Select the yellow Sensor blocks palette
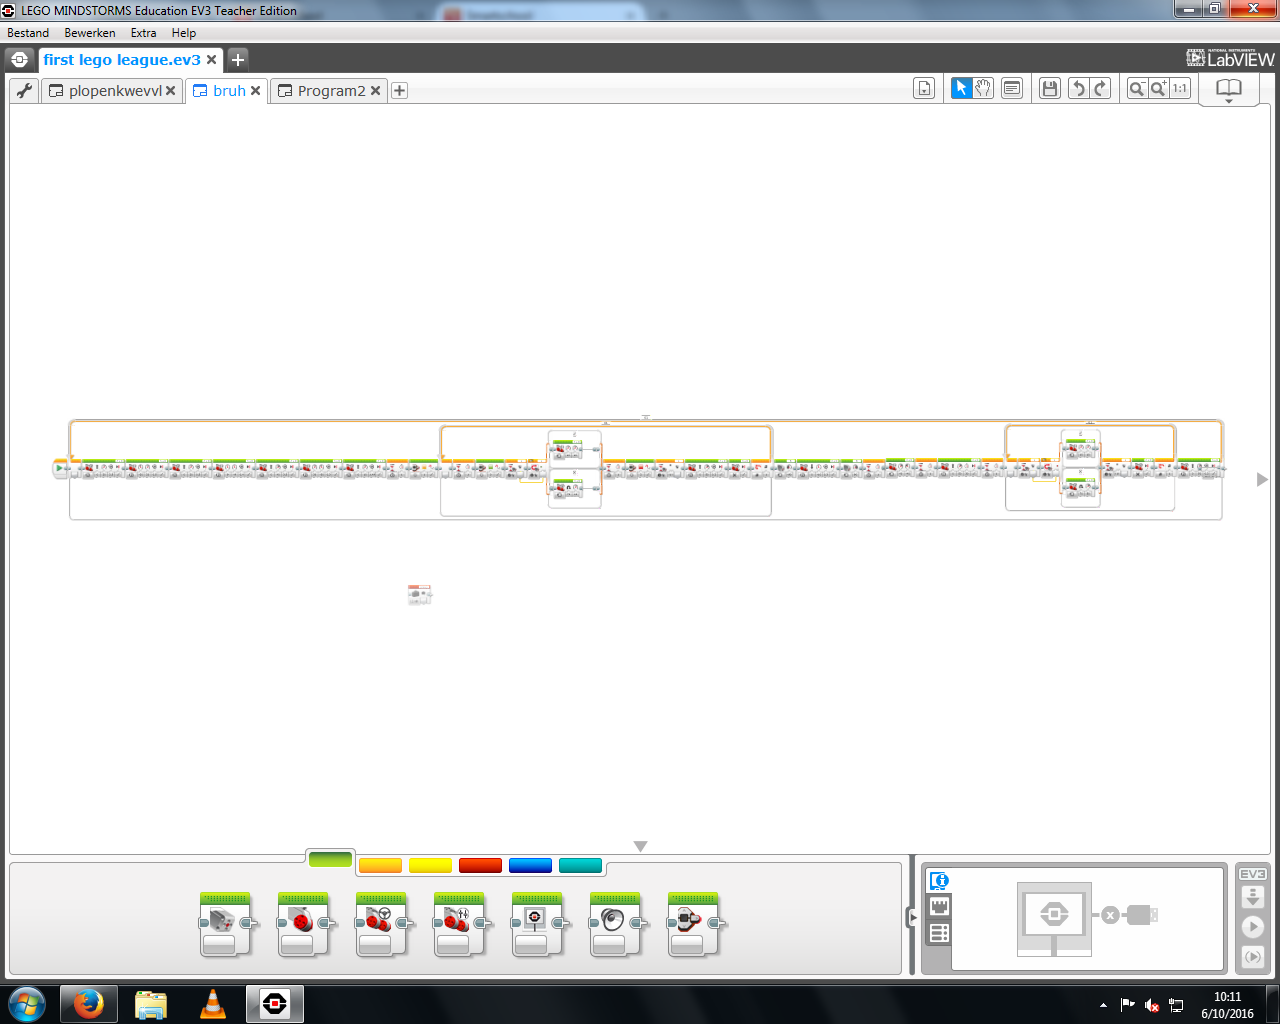 pyautogui.click(x=430, y=866)
